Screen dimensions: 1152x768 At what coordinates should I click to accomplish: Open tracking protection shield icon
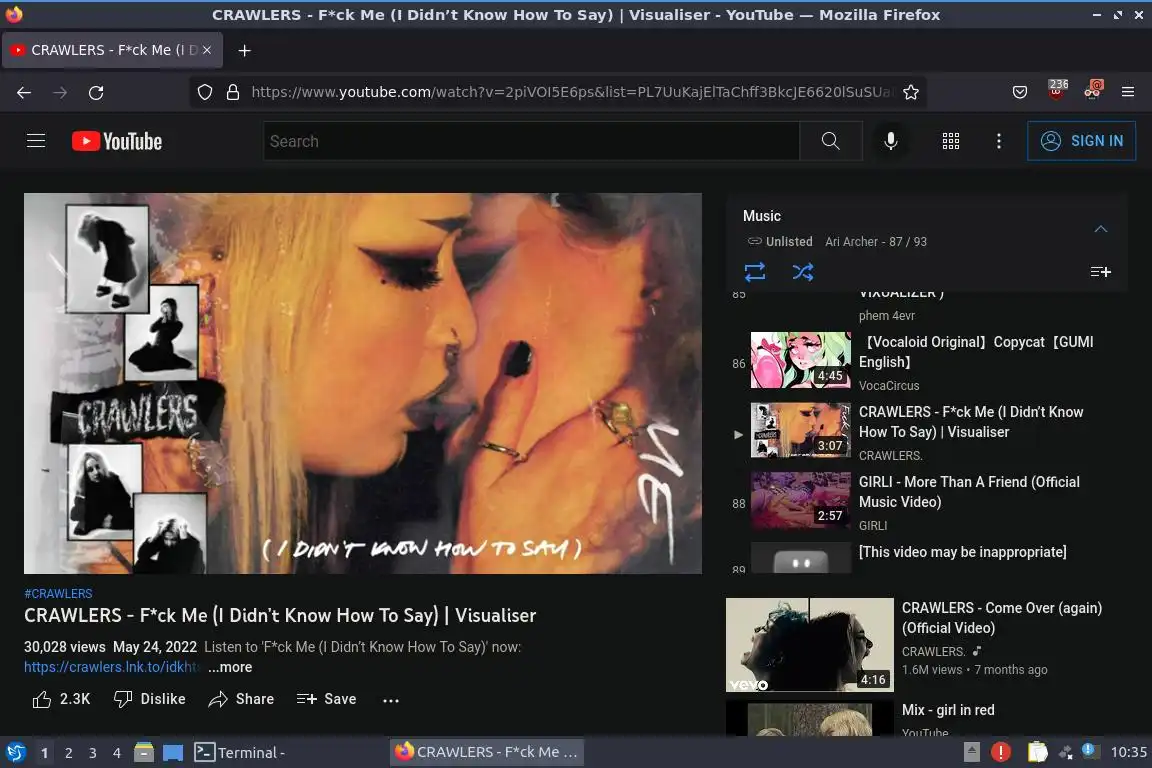(x=205, y=92)
